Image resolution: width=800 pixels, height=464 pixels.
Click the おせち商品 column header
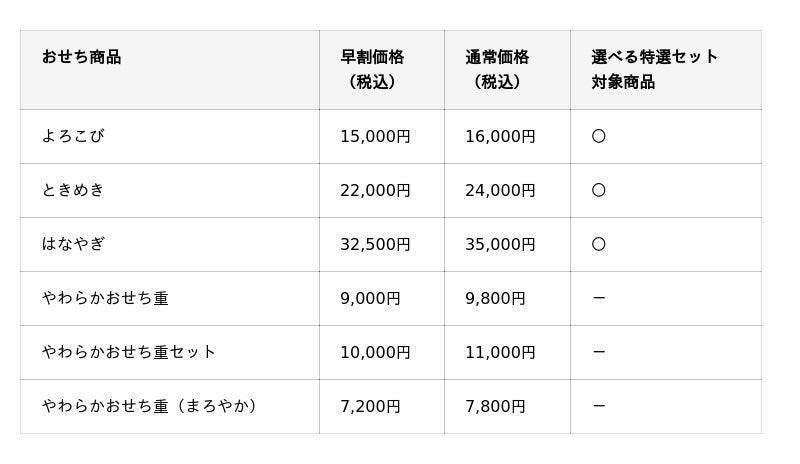coord(81,57)
